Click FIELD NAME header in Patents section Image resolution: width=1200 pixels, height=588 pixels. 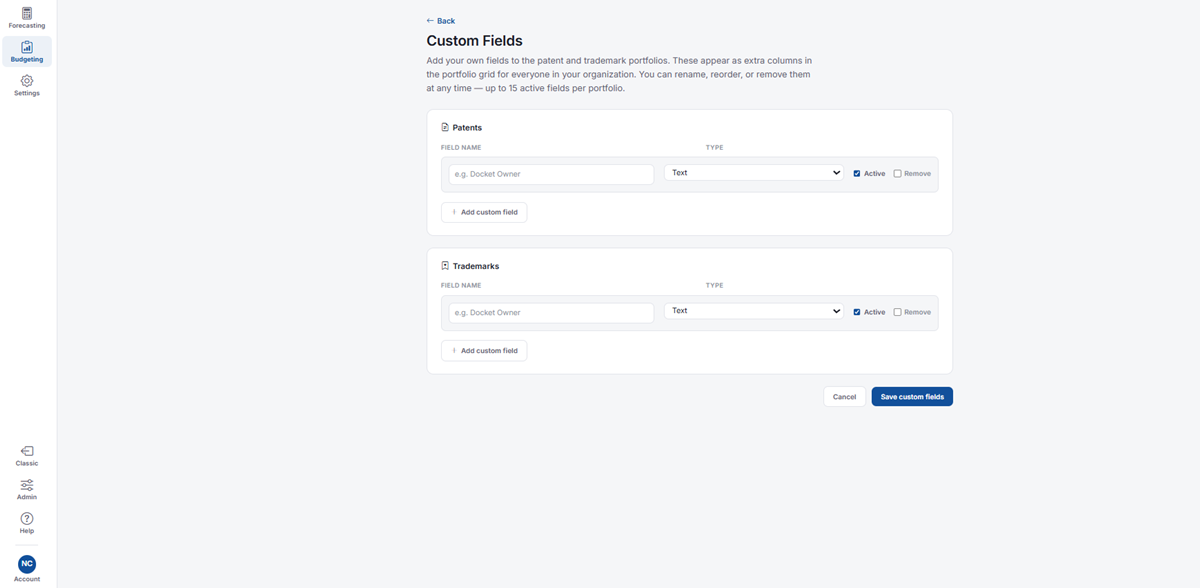click(x=461, y=148)
